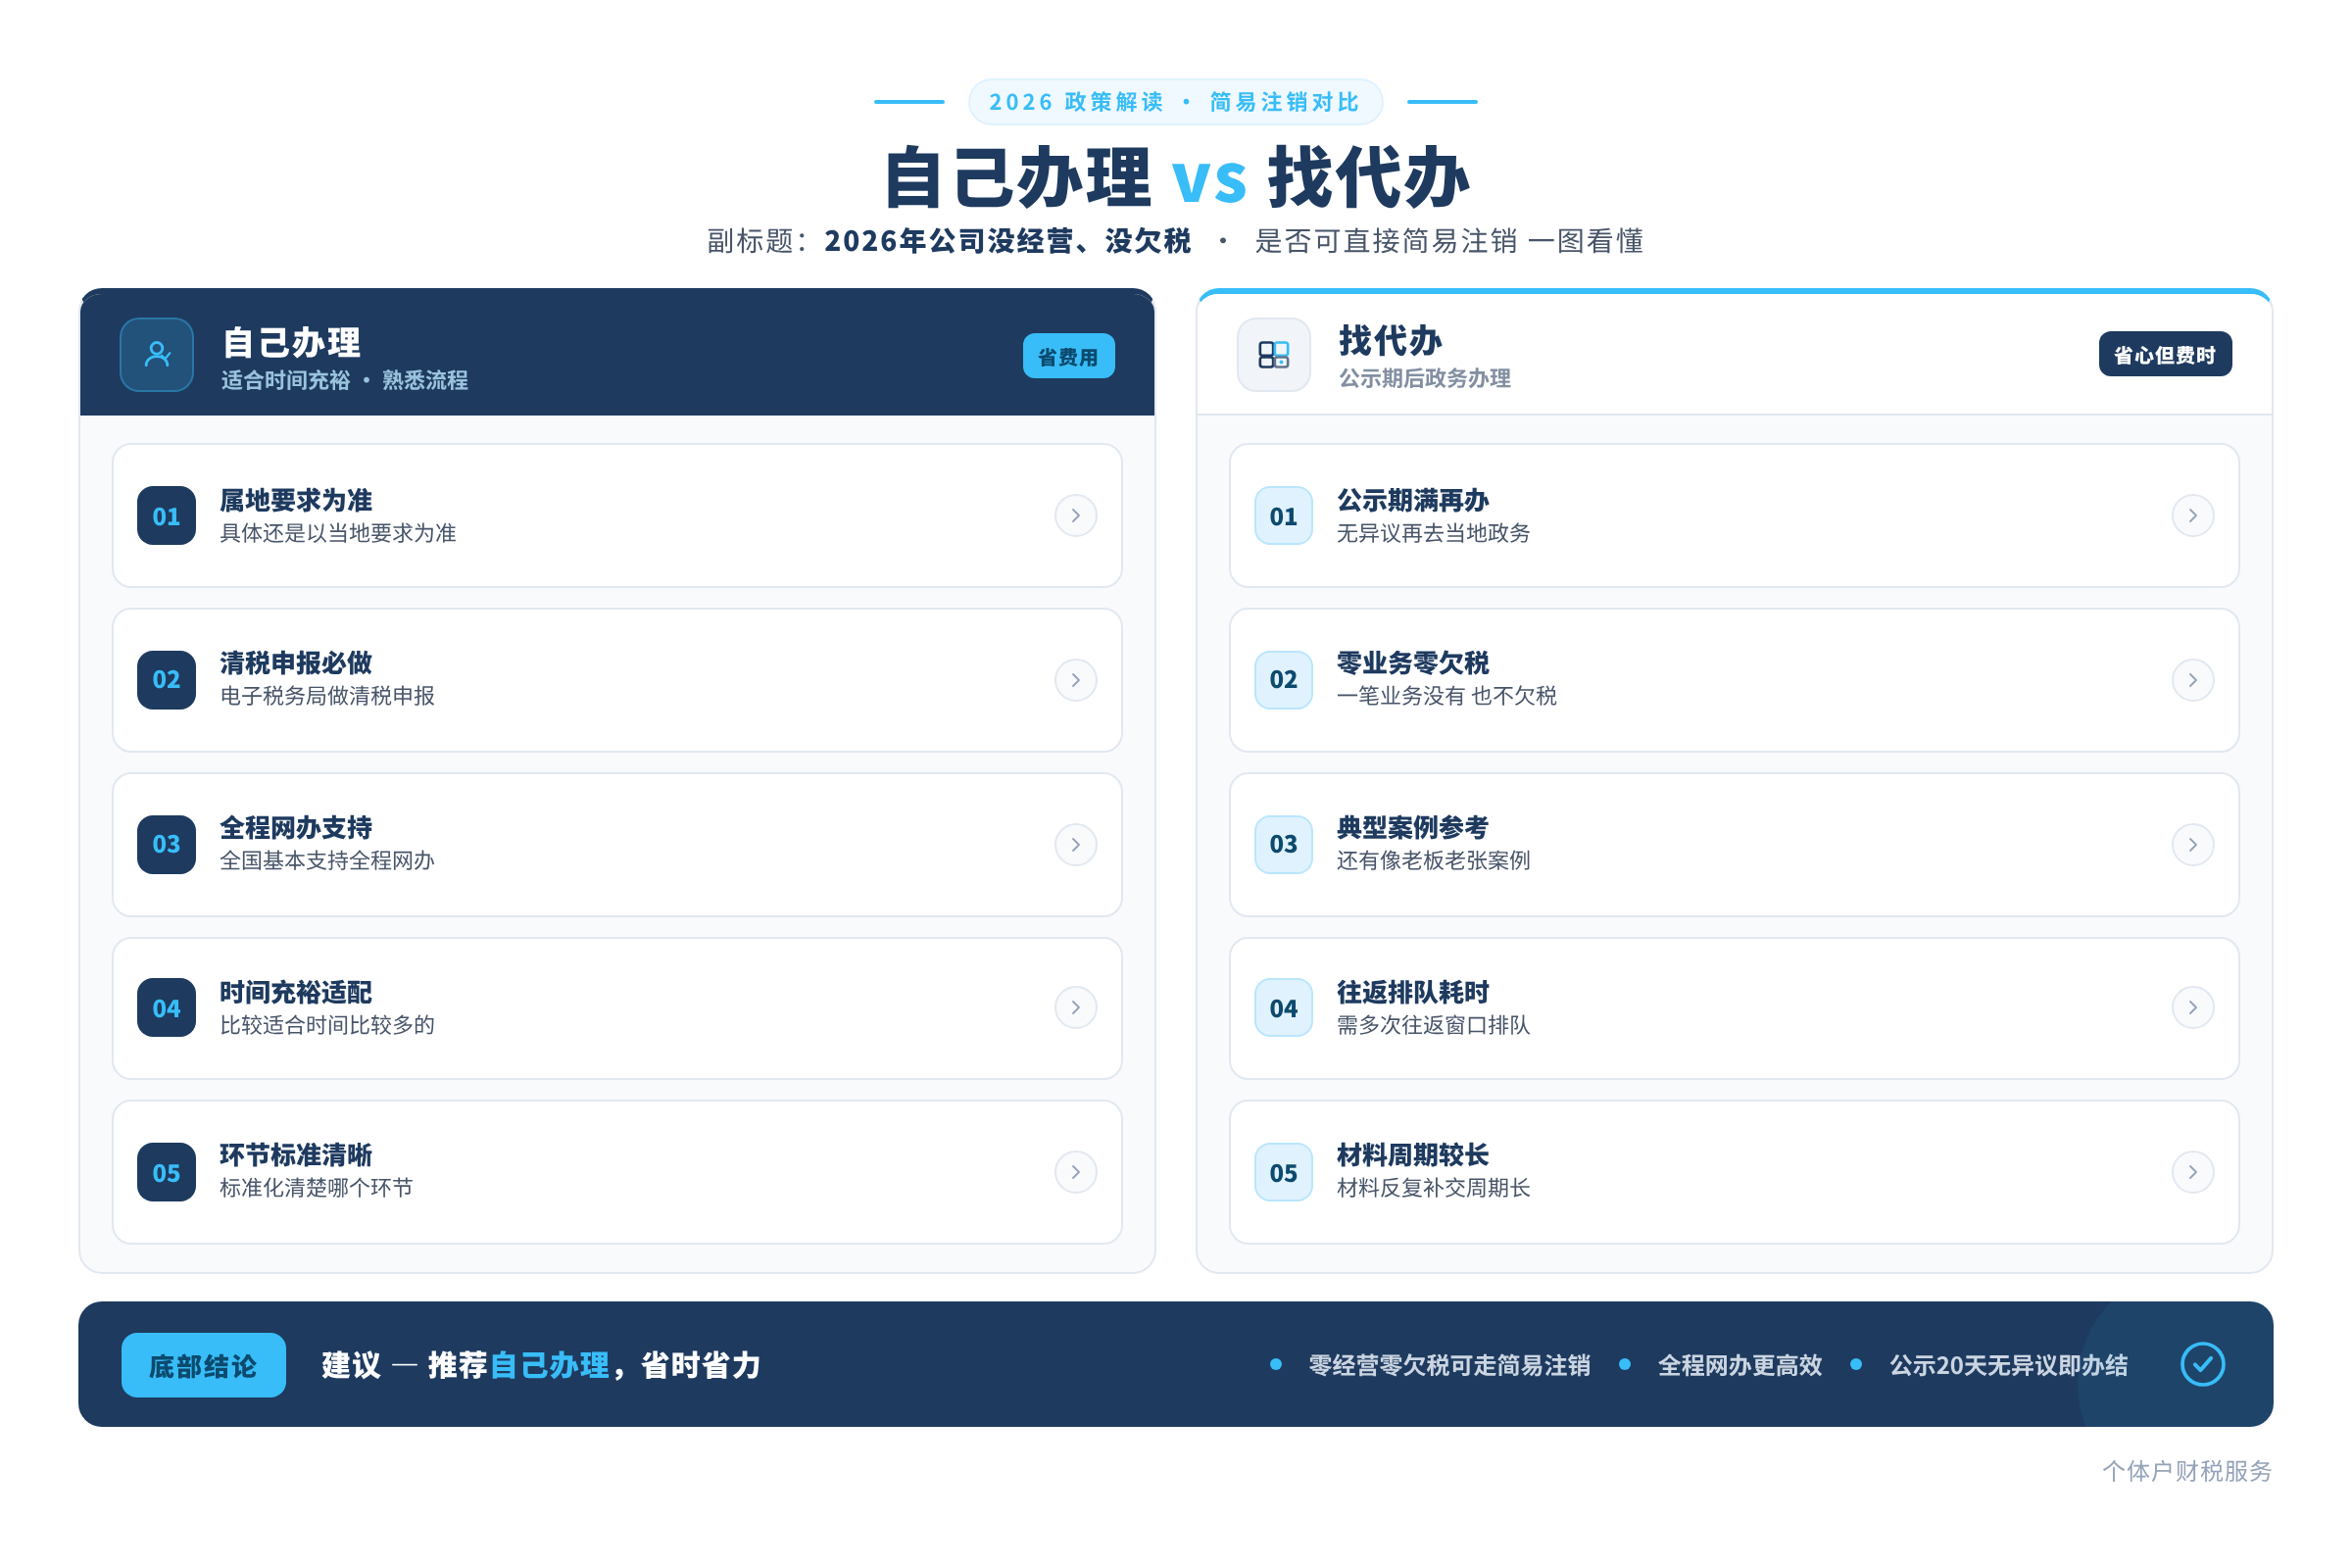
Task: Click the 2026 政策解读 · 简易注销对比 pill
Action: coord(1176,102)
